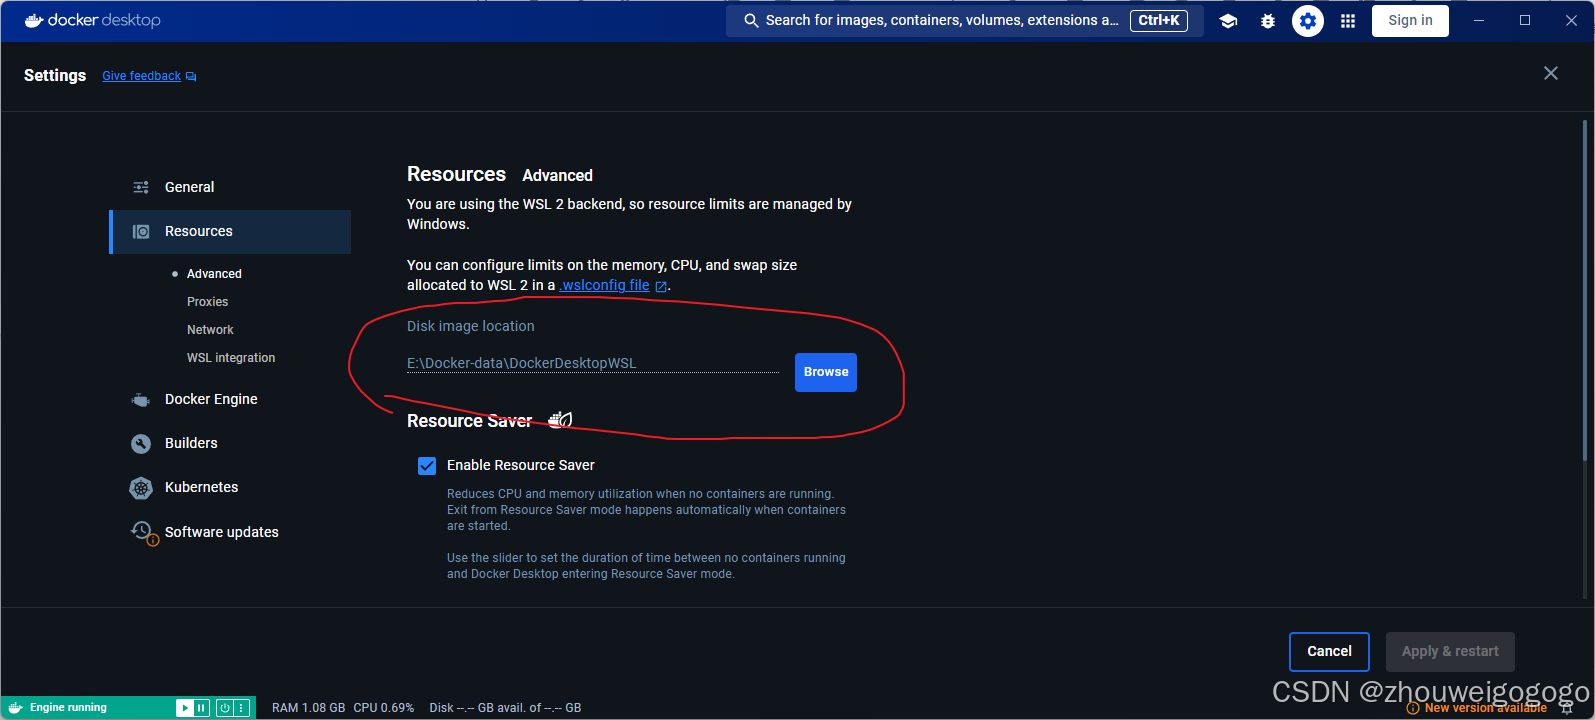
Task: Click the Resource Saver leaf whale icon
Action: tap(561, 420)
